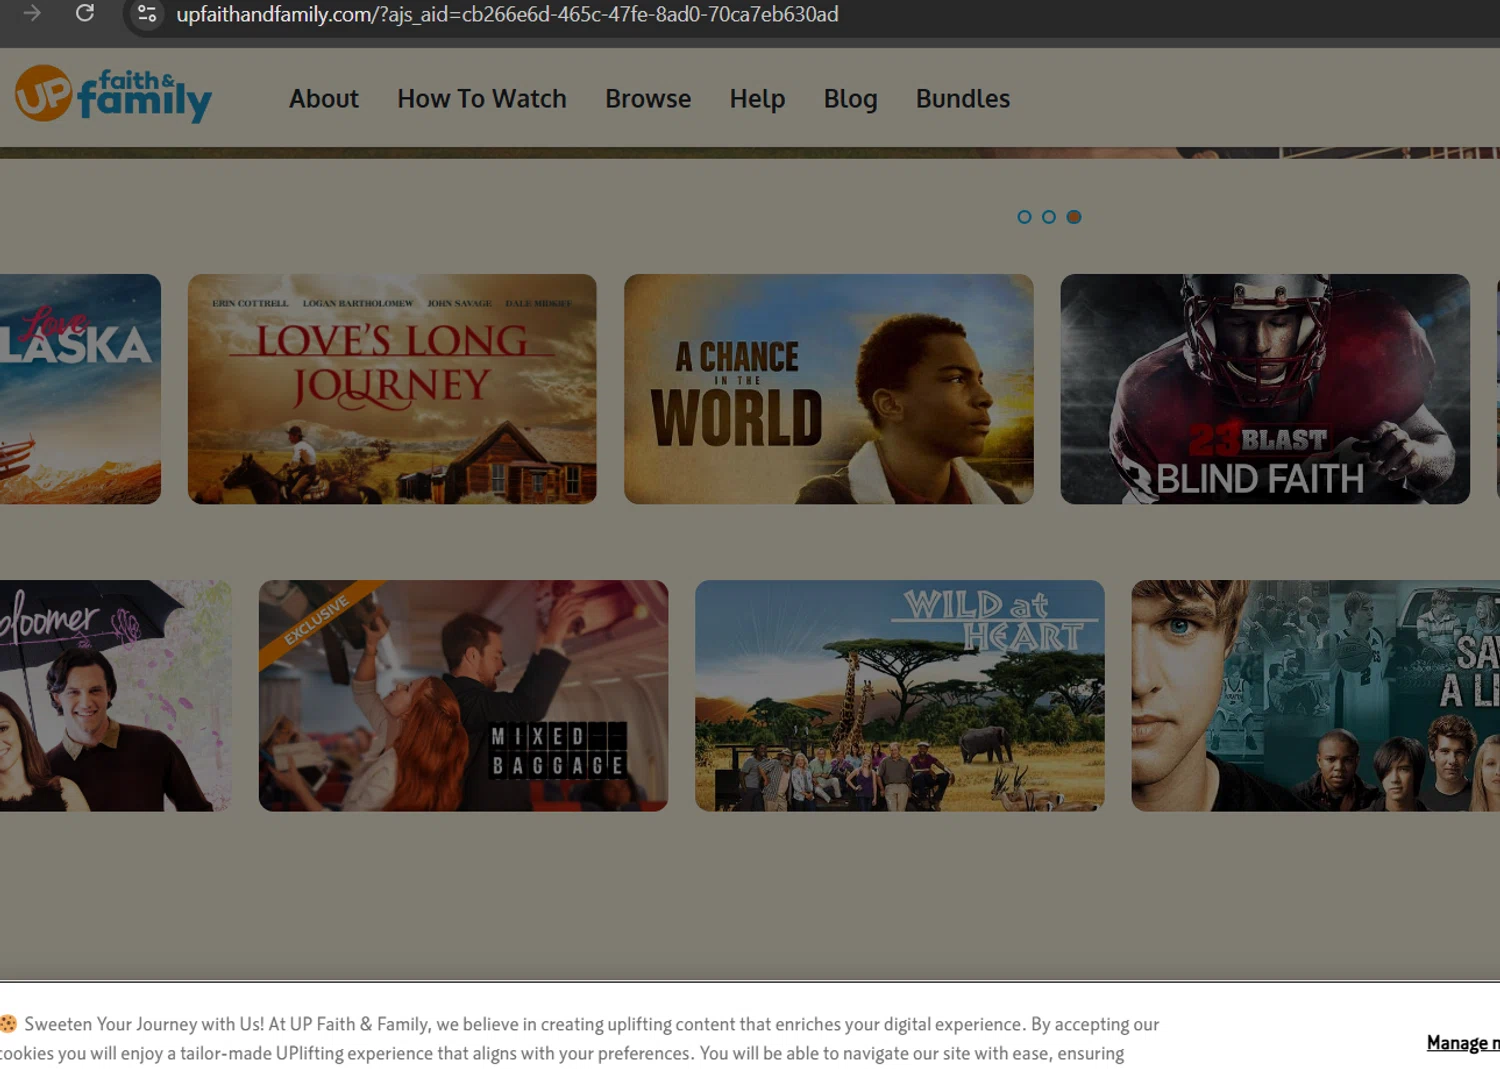
Task: Select the third filled carousel dot
Action: tap(1074, 217)
